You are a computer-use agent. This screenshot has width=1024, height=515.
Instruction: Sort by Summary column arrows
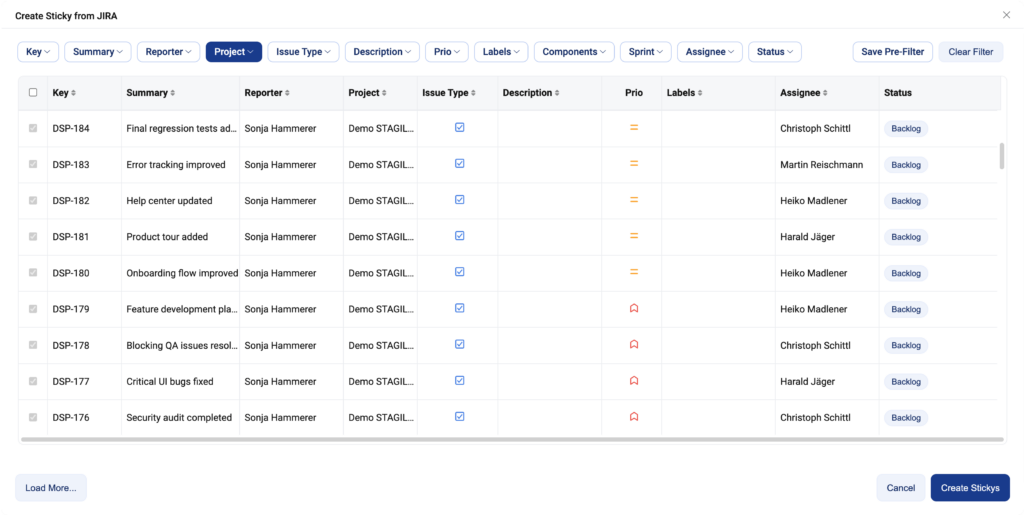(172, 93)
